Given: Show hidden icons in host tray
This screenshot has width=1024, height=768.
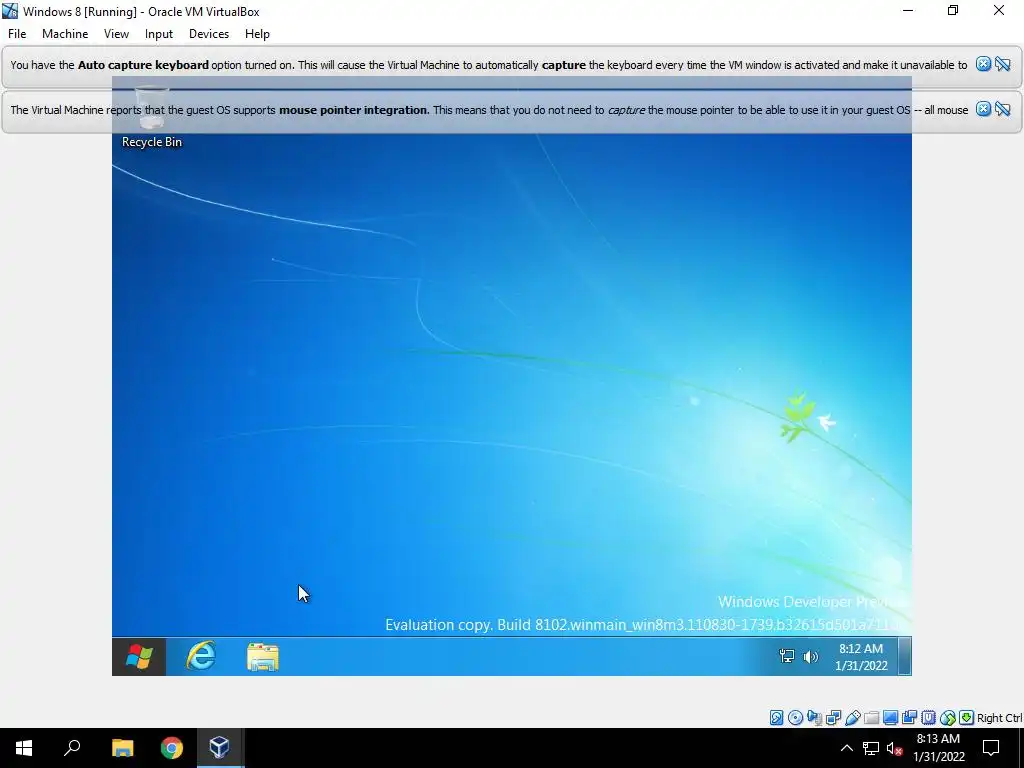Looking at the screenshot, I should 846,748.
